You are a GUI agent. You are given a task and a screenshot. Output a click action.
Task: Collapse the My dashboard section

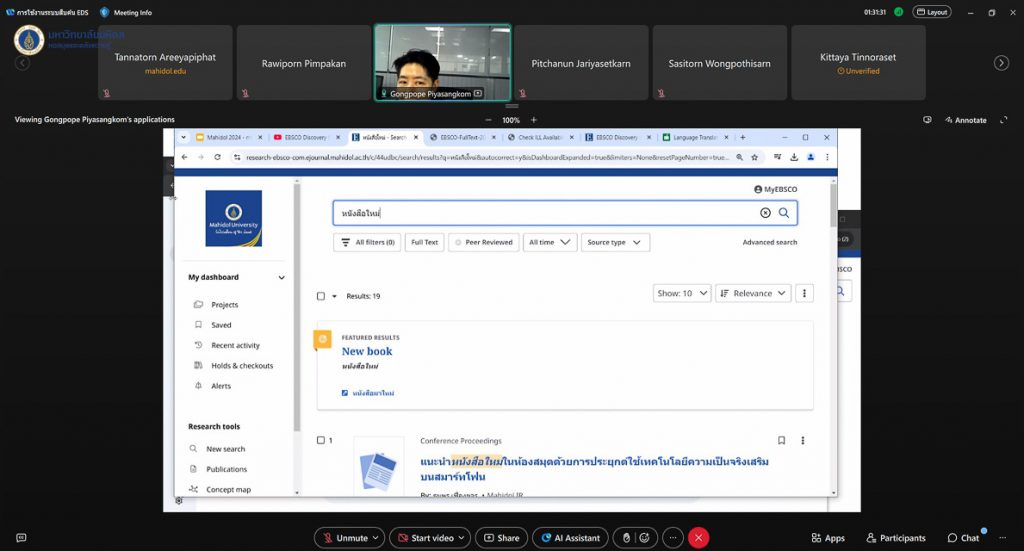click(x=281, y=277)
